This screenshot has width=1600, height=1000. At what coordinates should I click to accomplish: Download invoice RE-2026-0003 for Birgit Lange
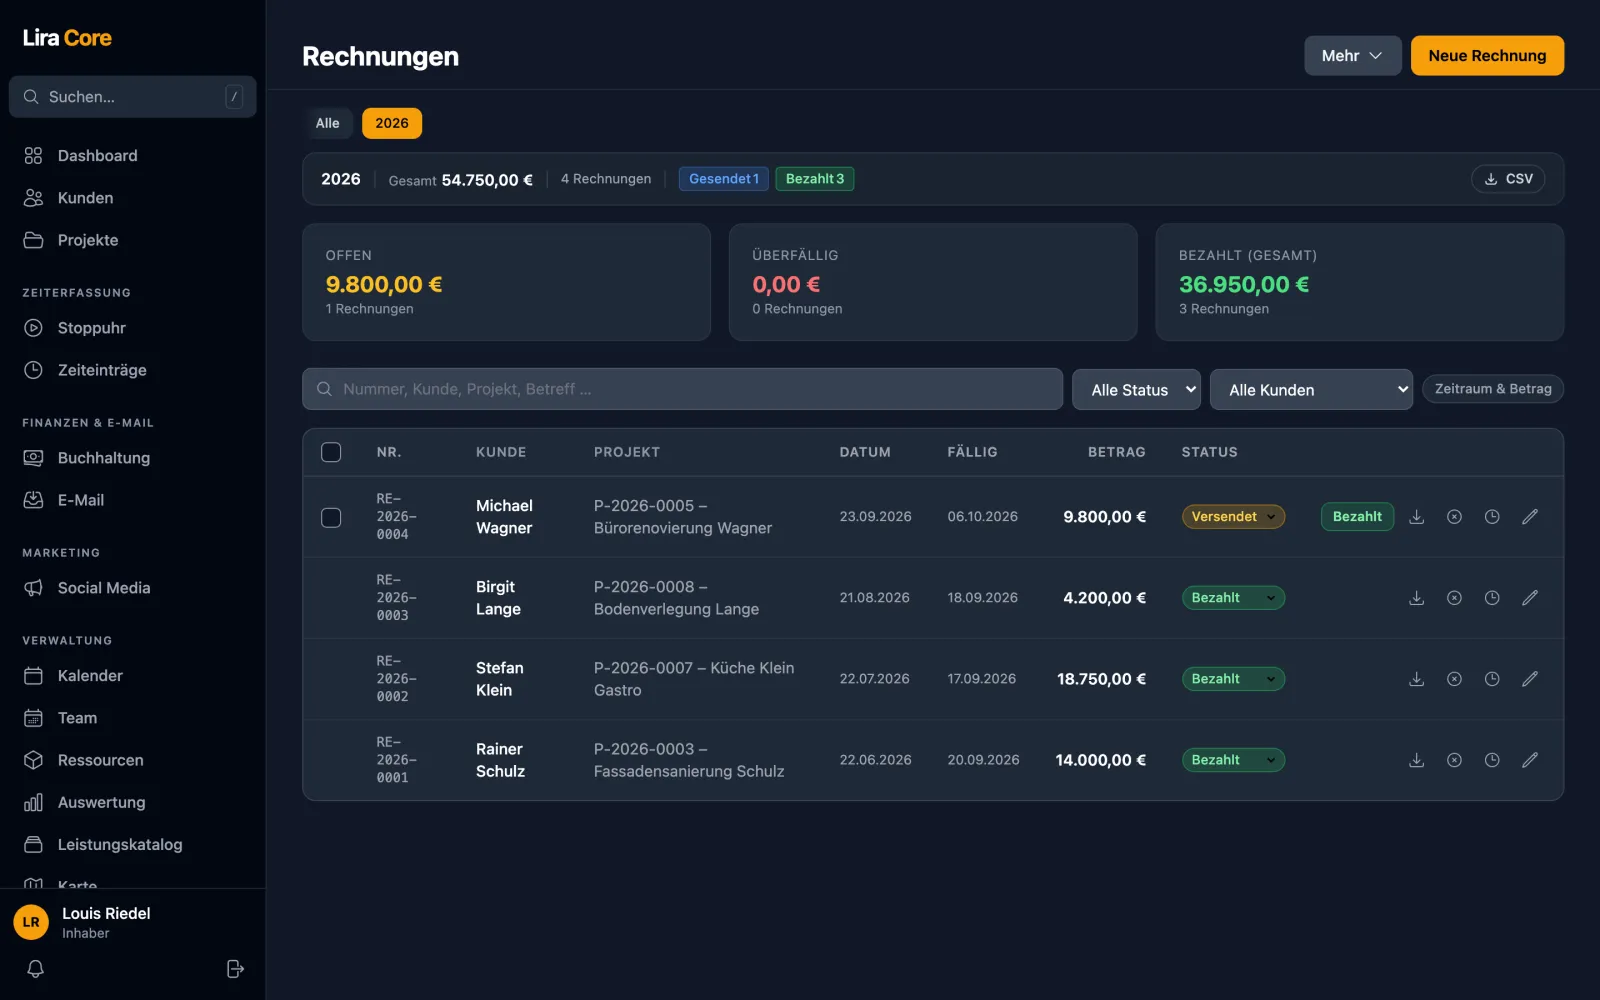(1417, 598)
